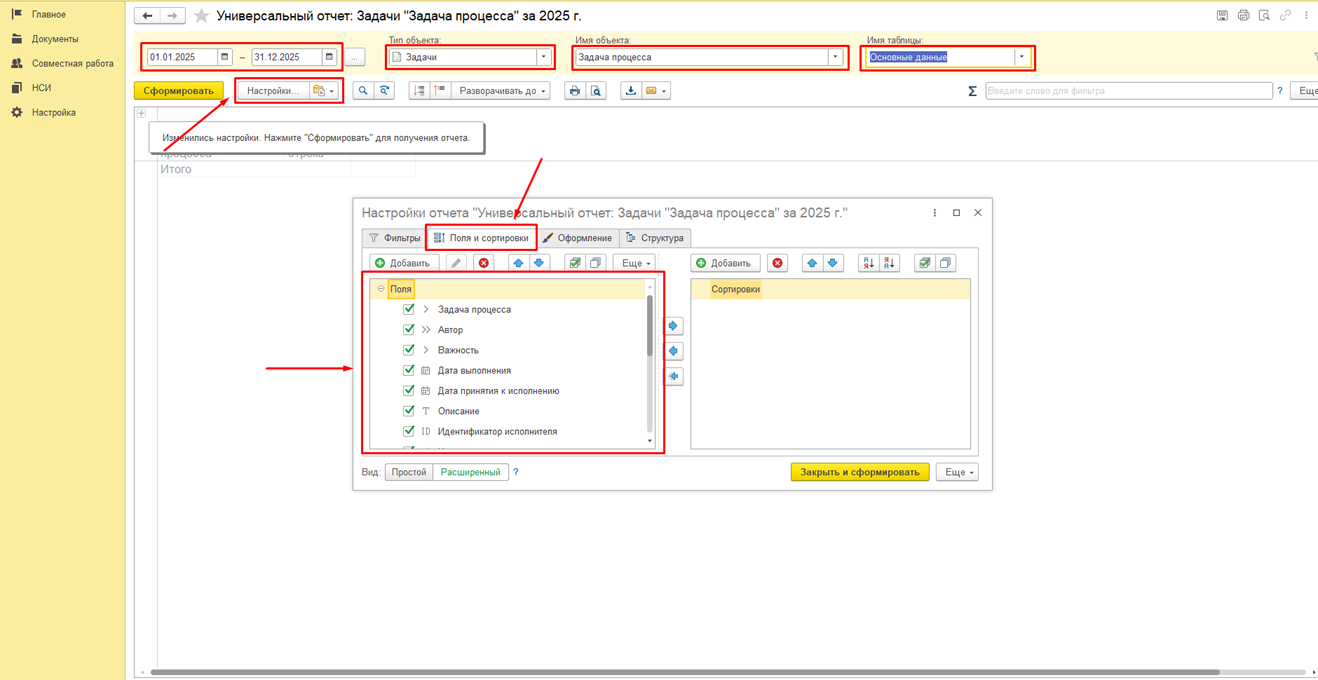Click red delete icon in fields toolbar
The height and width of the screenshot is (680, 1318).
(x=484, y=263)
